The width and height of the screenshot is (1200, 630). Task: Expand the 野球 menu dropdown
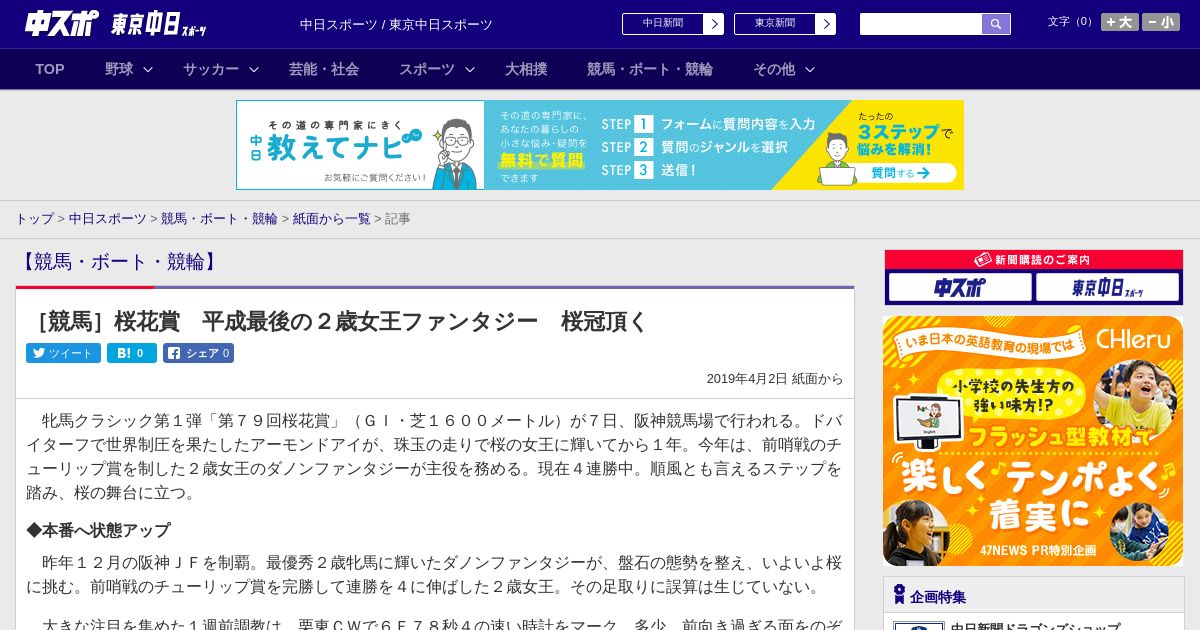(x=128, y=69)
